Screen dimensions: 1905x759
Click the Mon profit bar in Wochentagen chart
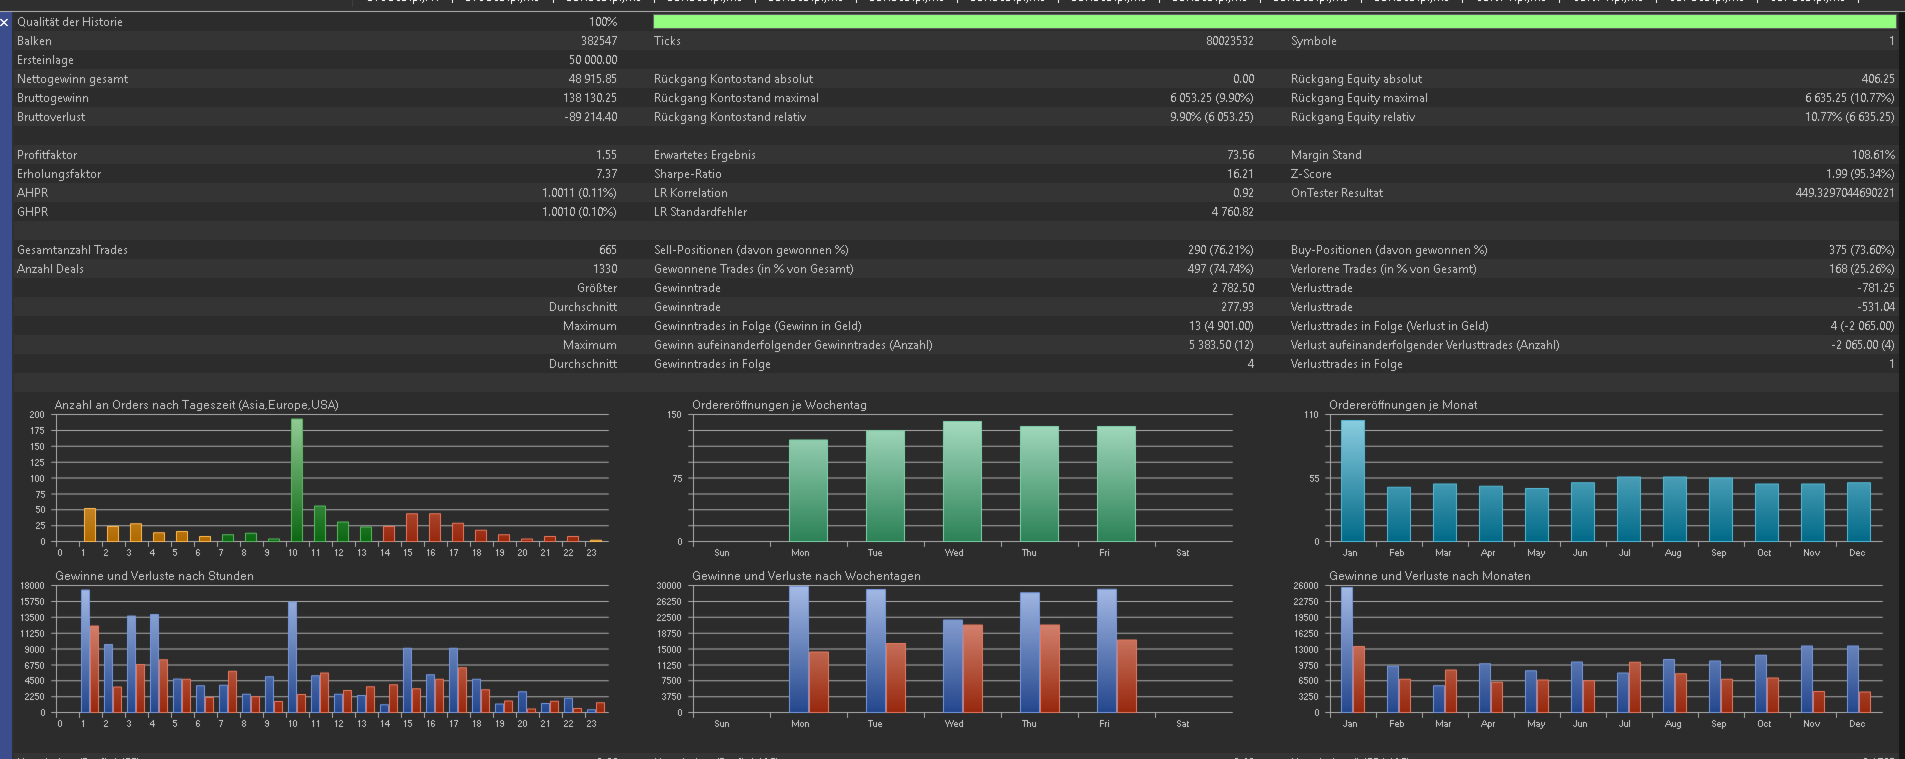point(799,649)
